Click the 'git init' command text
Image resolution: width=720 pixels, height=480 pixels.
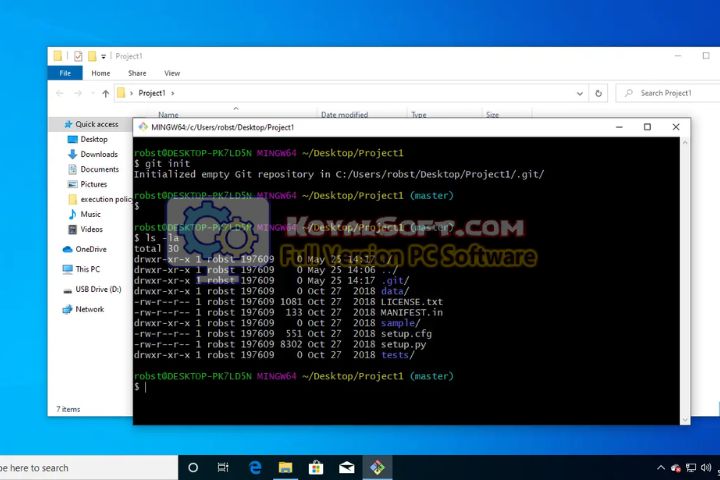point(167,163)
